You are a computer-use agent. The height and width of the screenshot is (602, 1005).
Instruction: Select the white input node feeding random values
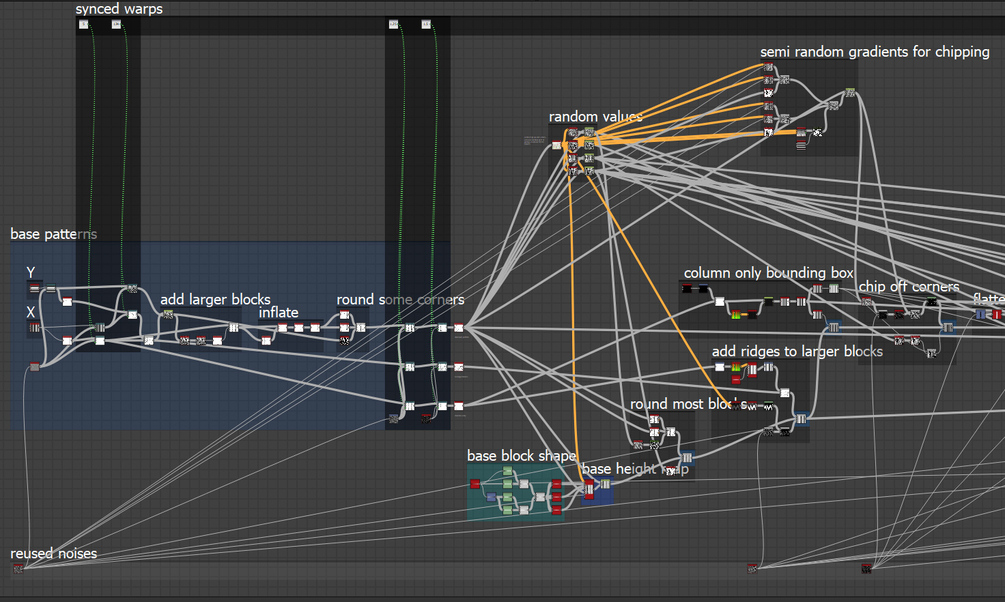[556, 146]
